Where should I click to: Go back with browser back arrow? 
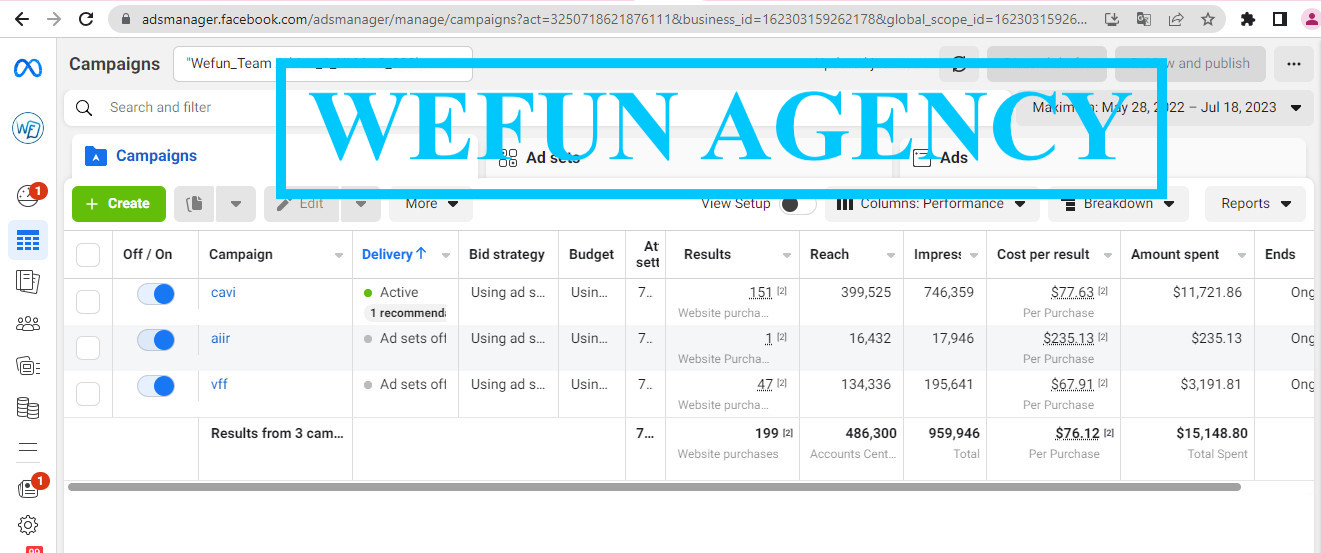[x=21, y=18]
